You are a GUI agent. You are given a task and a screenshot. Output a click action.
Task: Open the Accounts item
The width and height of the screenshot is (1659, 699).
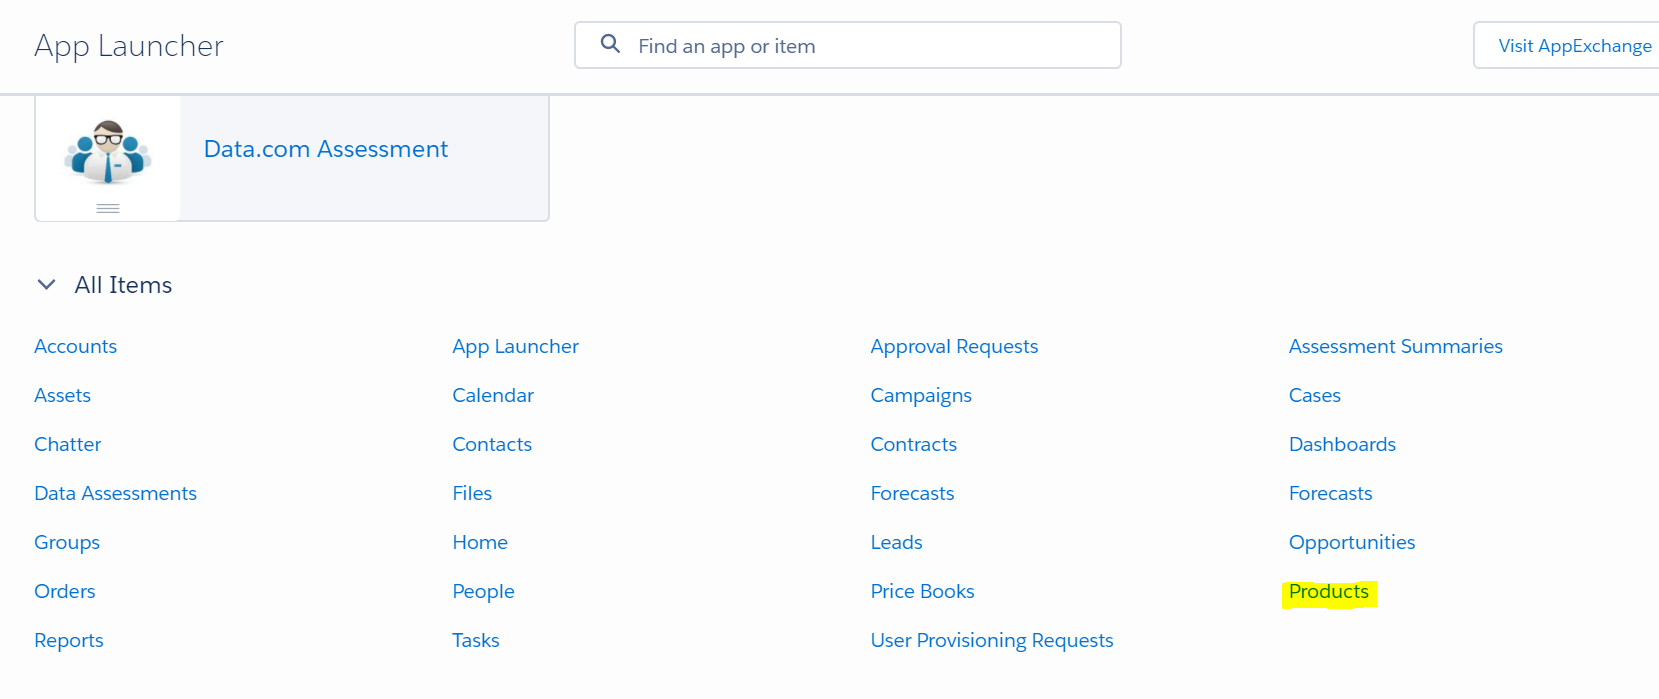(75, 346)
